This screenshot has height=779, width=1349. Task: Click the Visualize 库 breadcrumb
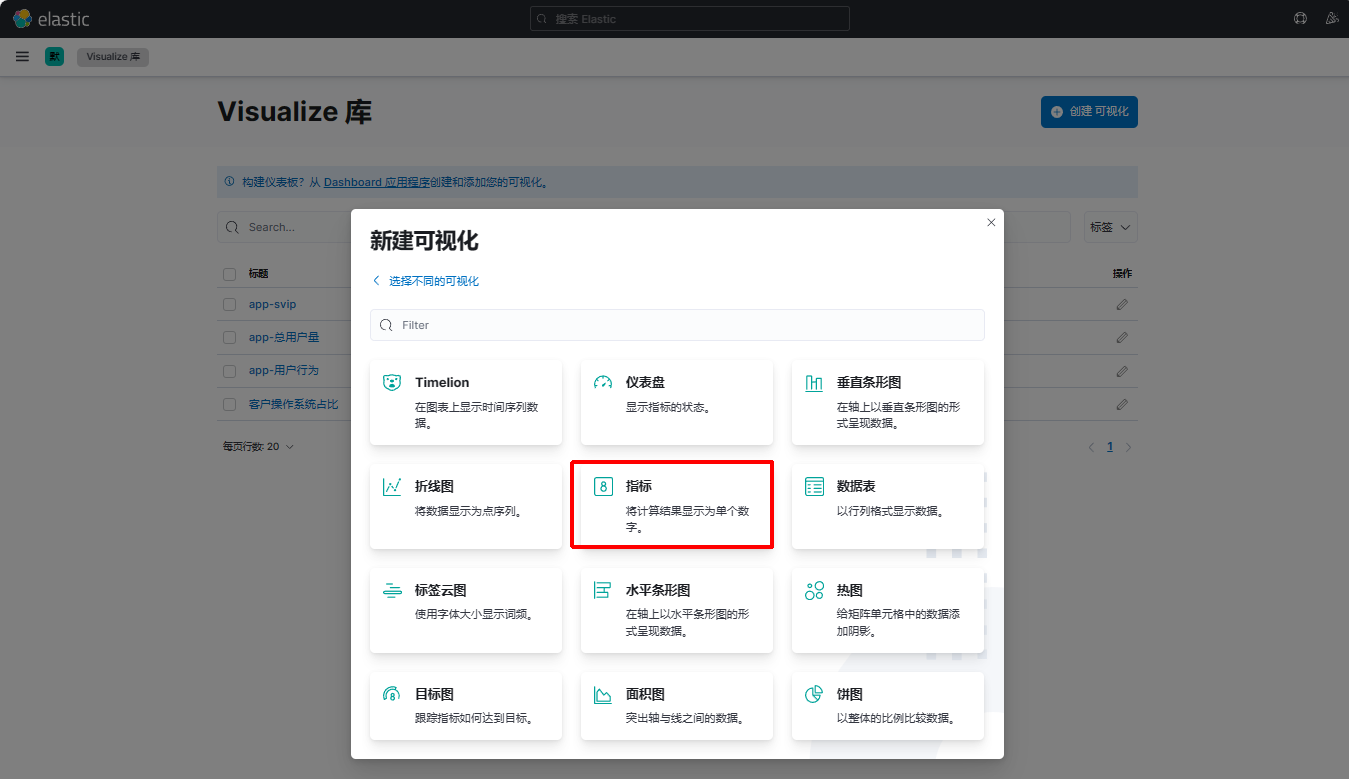click(x=113, y=57)
